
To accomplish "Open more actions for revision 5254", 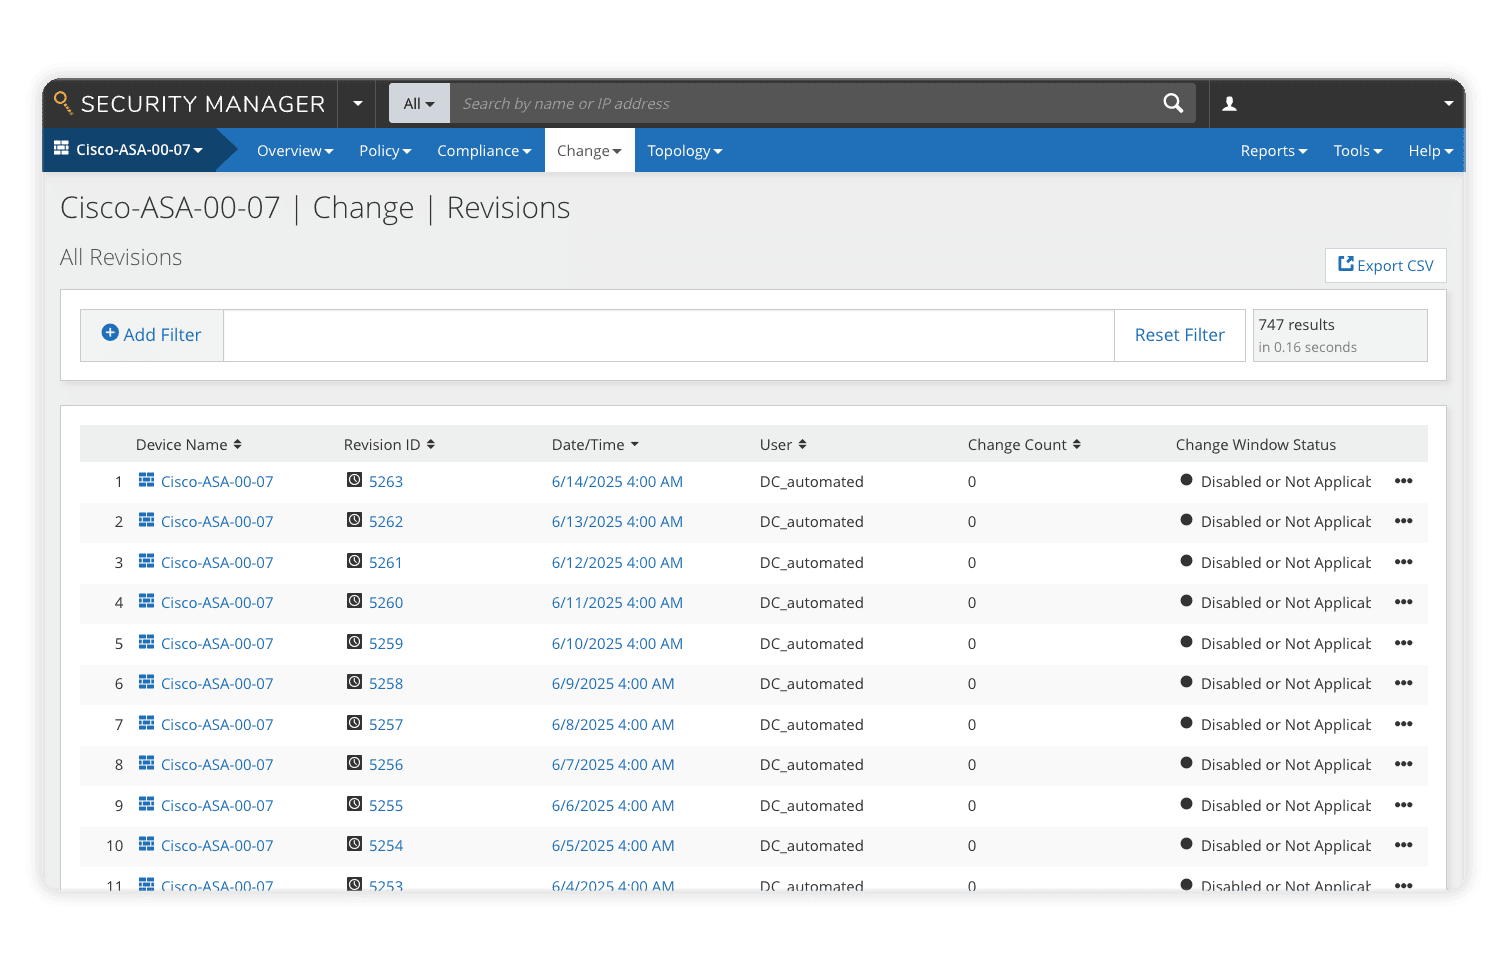I will (1404, 845).
